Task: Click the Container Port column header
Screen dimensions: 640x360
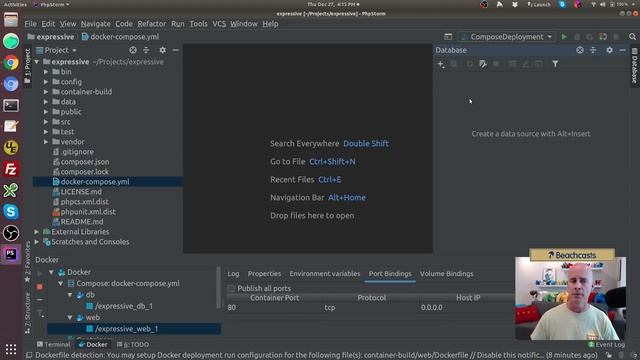Action: (274, 298)
